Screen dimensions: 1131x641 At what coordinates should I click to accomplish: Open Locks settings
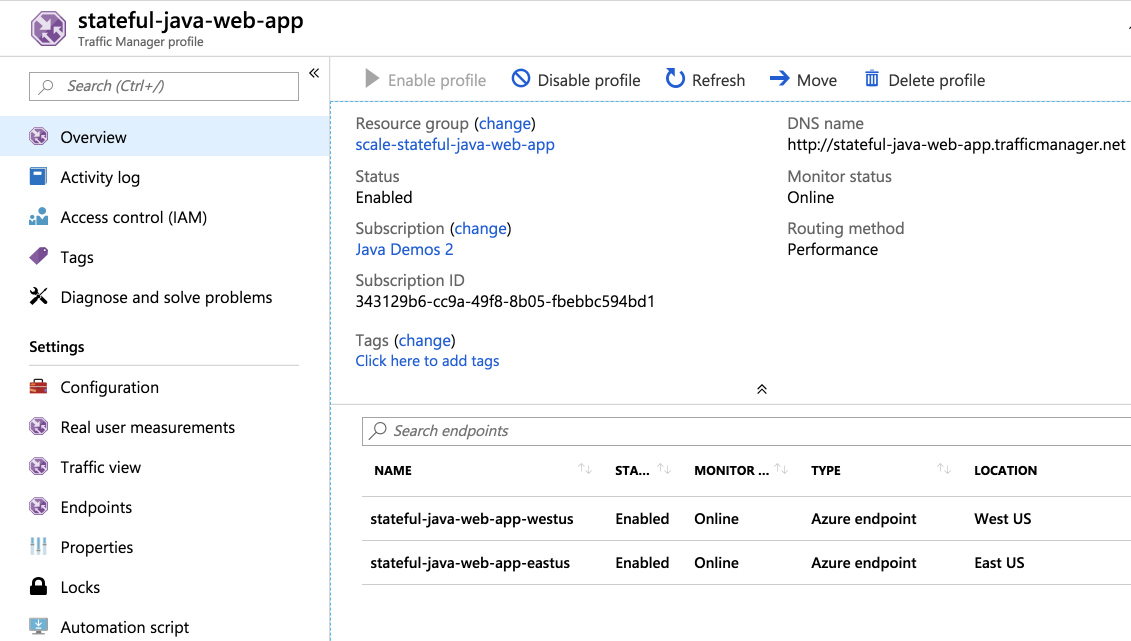click(80, 588)
